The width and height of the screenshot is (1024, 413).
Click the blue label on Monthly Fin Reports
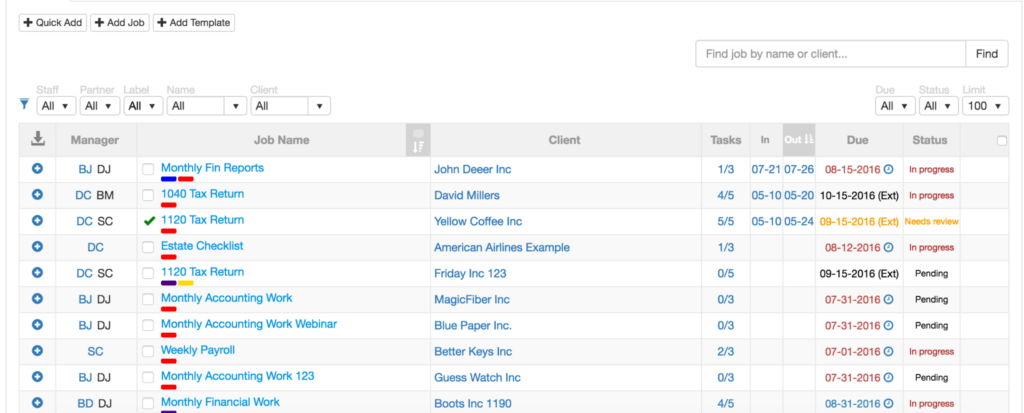coord(168,178)
